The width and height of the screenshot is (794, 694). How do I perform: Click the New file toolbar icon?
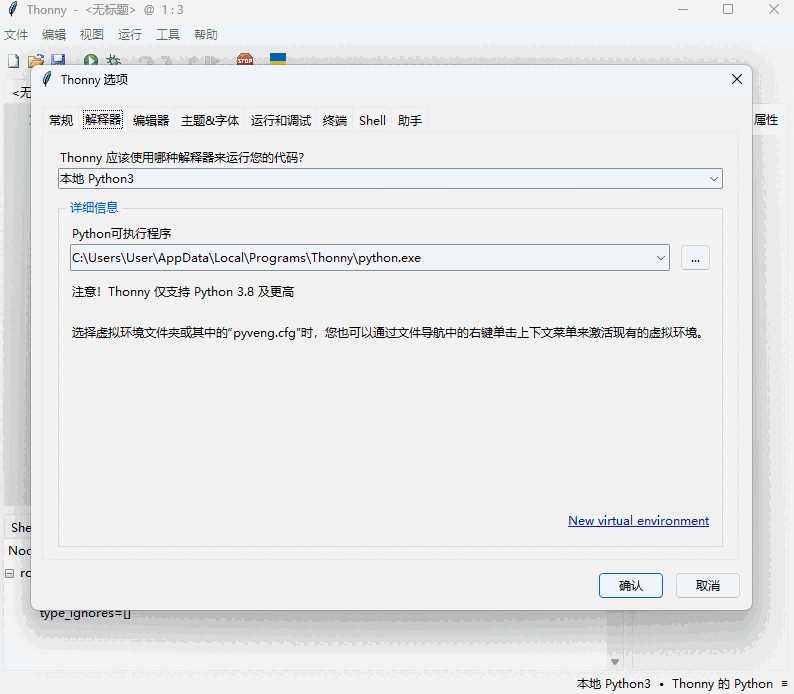point(14,61)
